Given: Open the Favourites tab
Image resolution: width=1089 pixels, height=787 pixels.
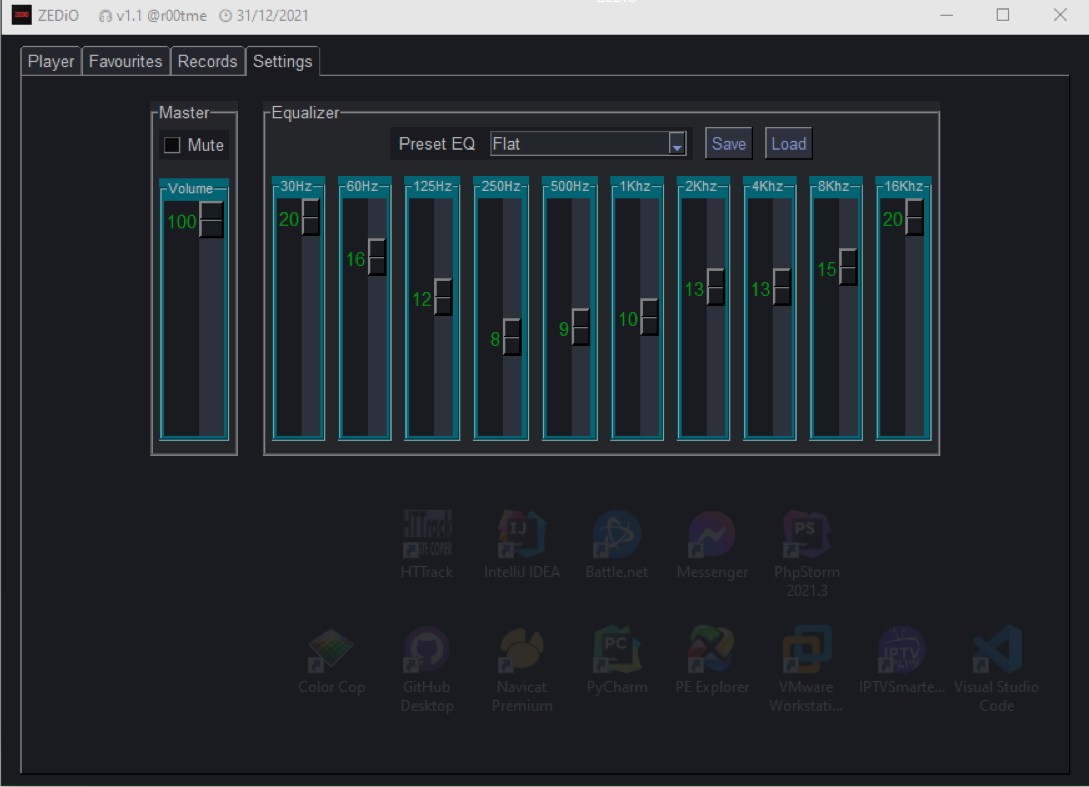Looking at the screenshot, I should coord(124,61).
